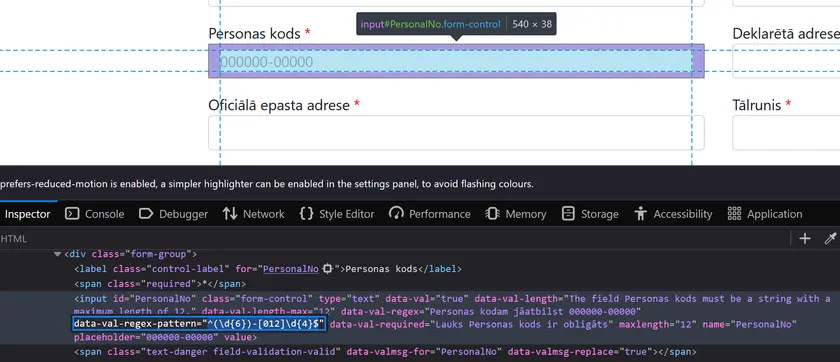Open the Network tab

tap(253, 214)
